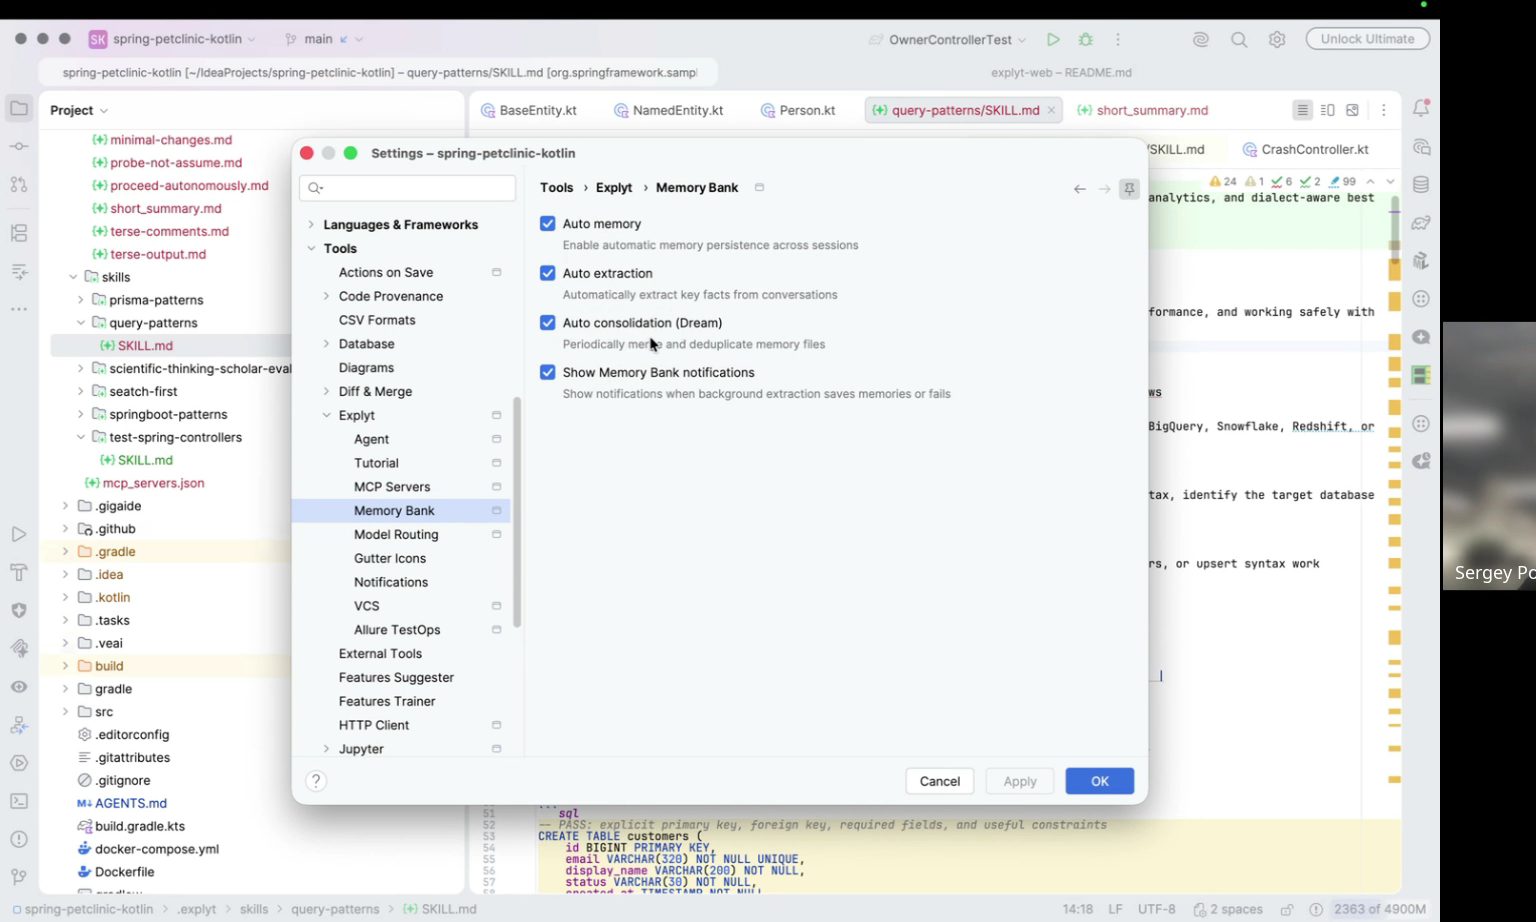The width and height of the screenshot is (1536, 922).
Task: Open Settings help question mark
Action: tap(316, 781)
